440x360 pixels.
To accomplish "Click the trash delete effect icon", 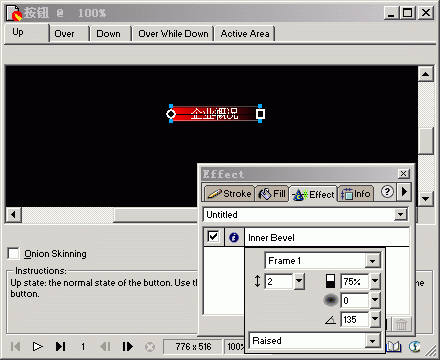I will click(401, 324).
